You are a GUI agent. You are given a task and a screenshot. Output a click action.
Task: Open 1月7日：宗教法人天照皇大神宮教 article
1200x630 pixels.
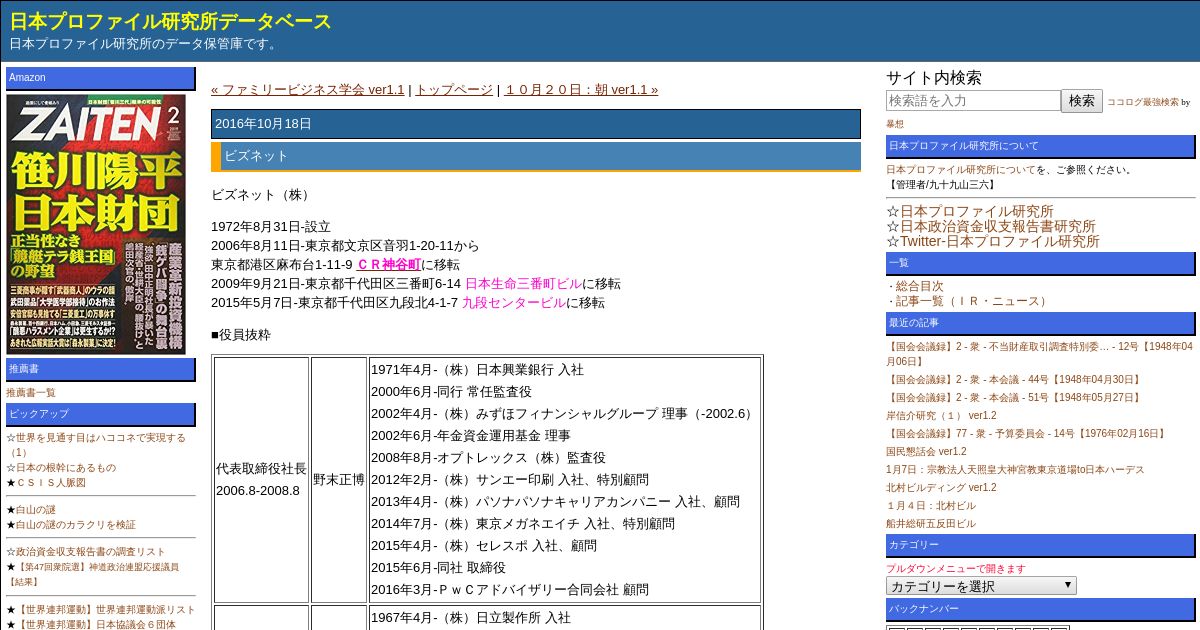click(x=1015, y=470)
